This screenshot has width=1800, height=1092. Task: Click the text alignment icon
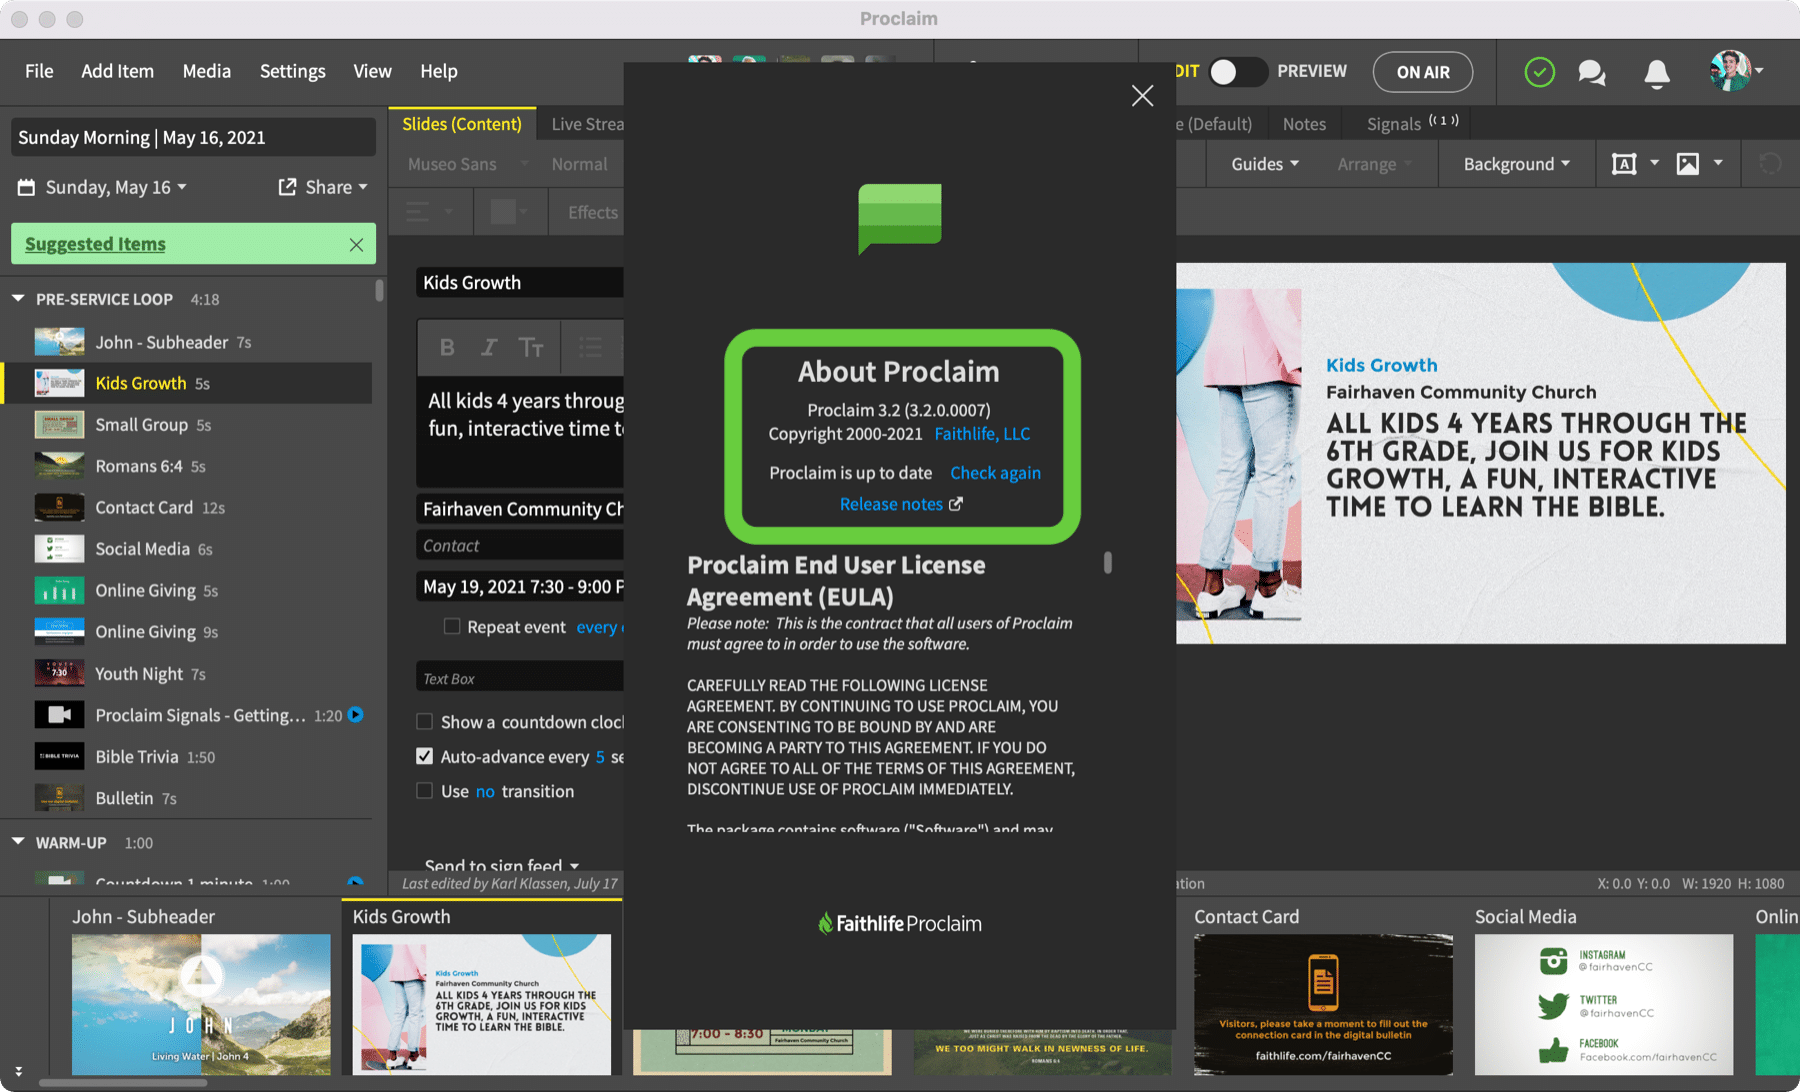coord(418,212)
